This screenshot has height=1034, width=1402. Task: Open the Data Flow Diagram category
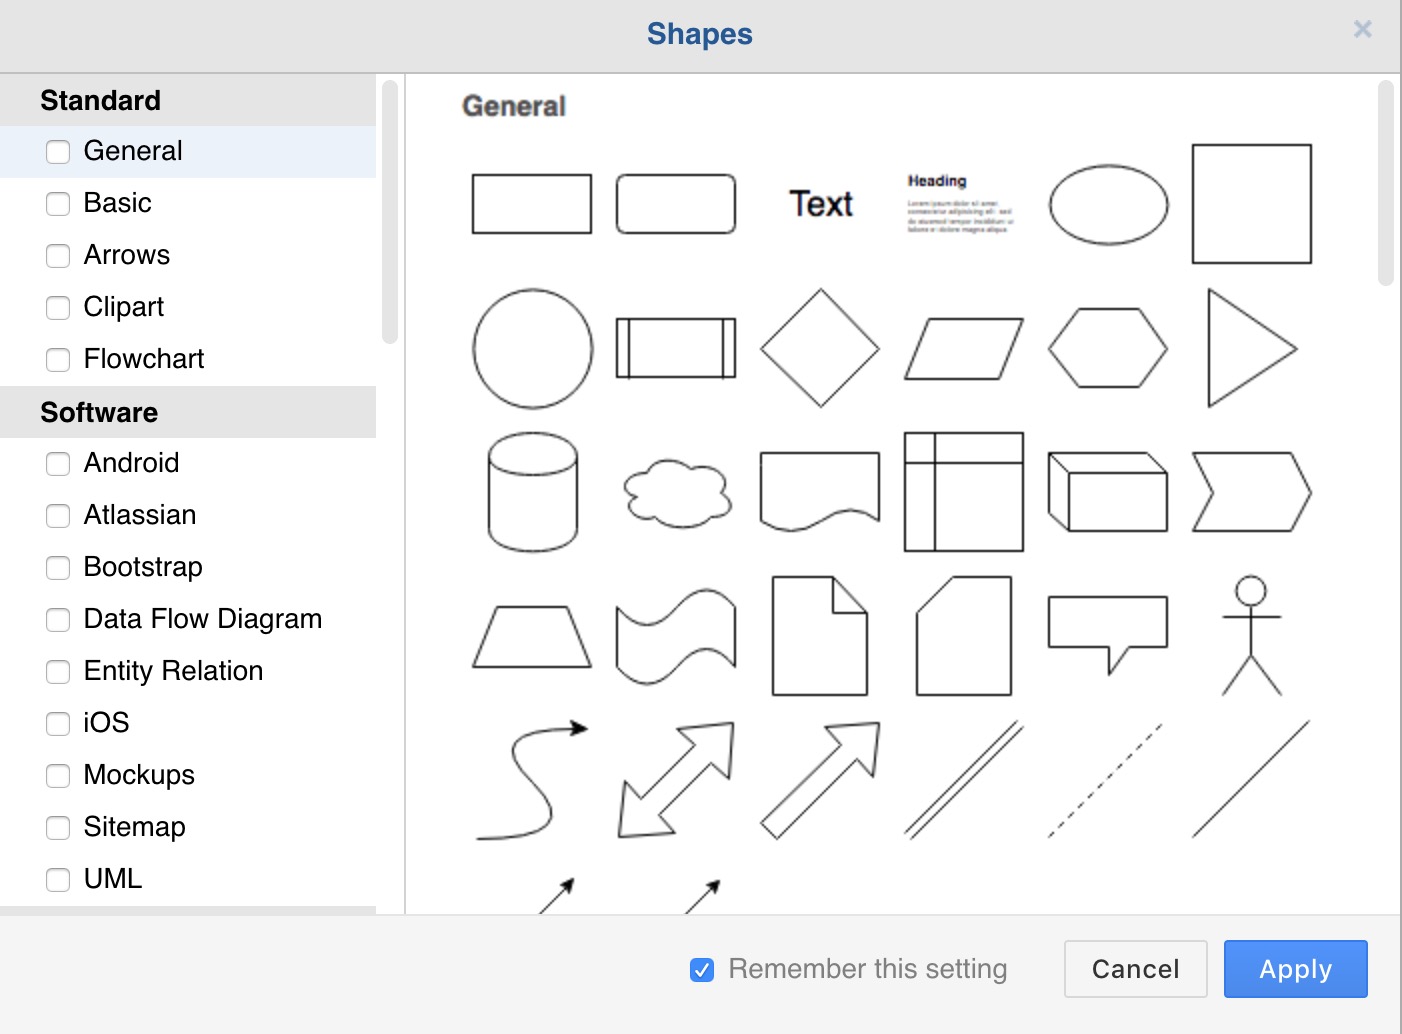pyautogui.click(x=201, y=619)
